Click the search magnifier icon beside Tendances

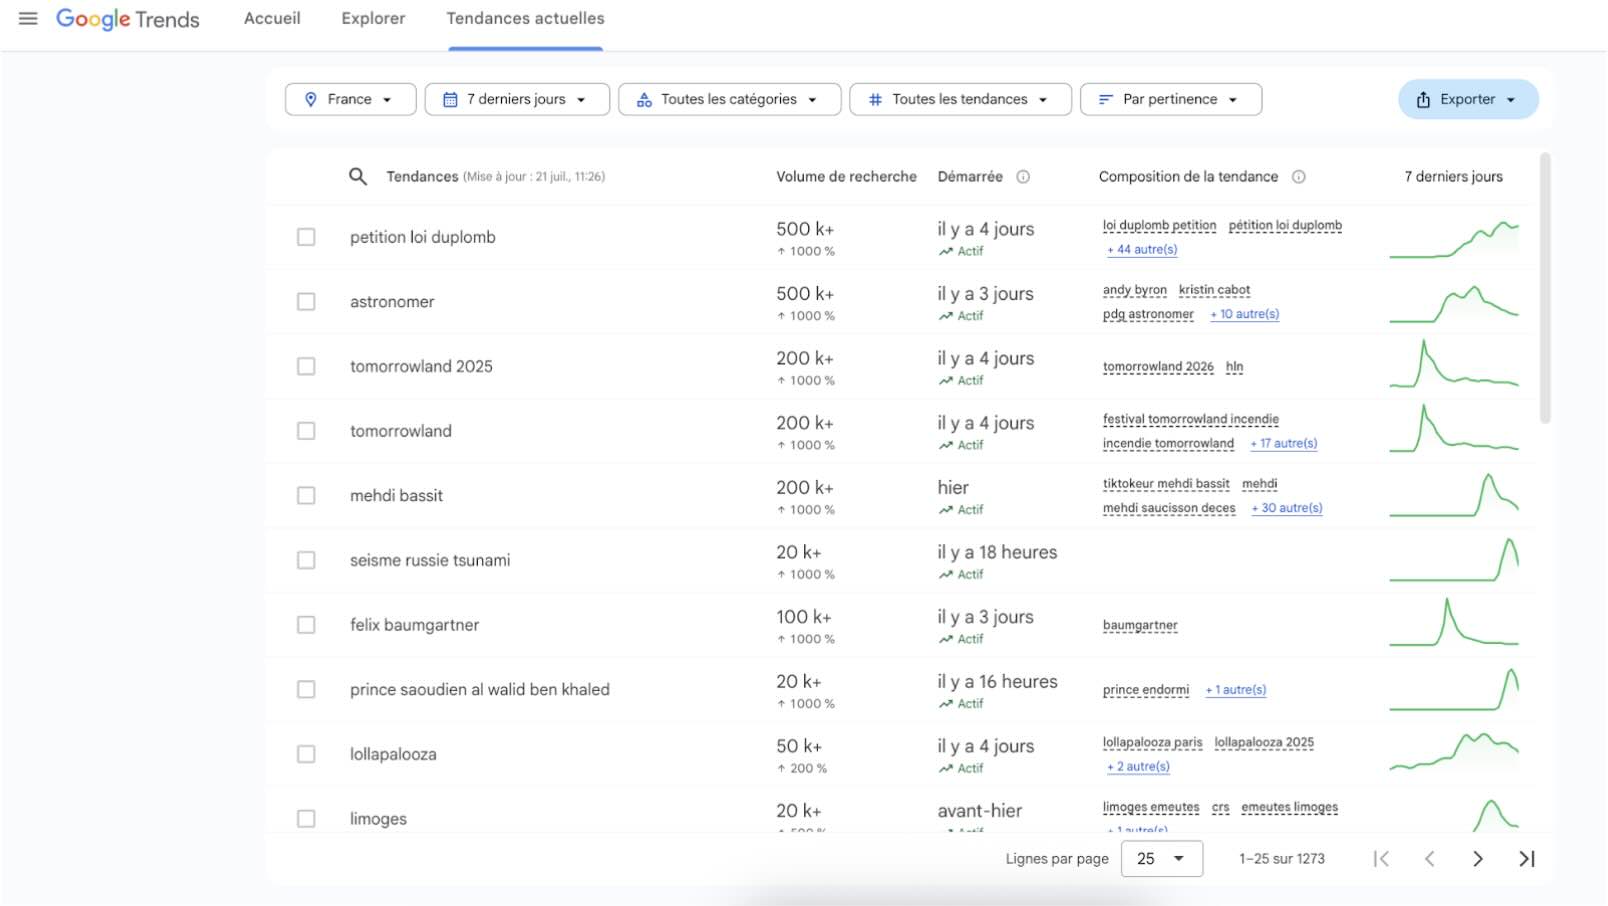point(357,176)
